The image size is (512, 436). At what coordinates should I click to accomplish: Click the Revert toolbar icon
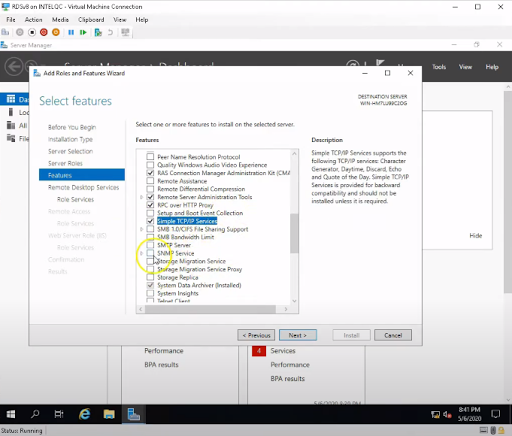110,32
